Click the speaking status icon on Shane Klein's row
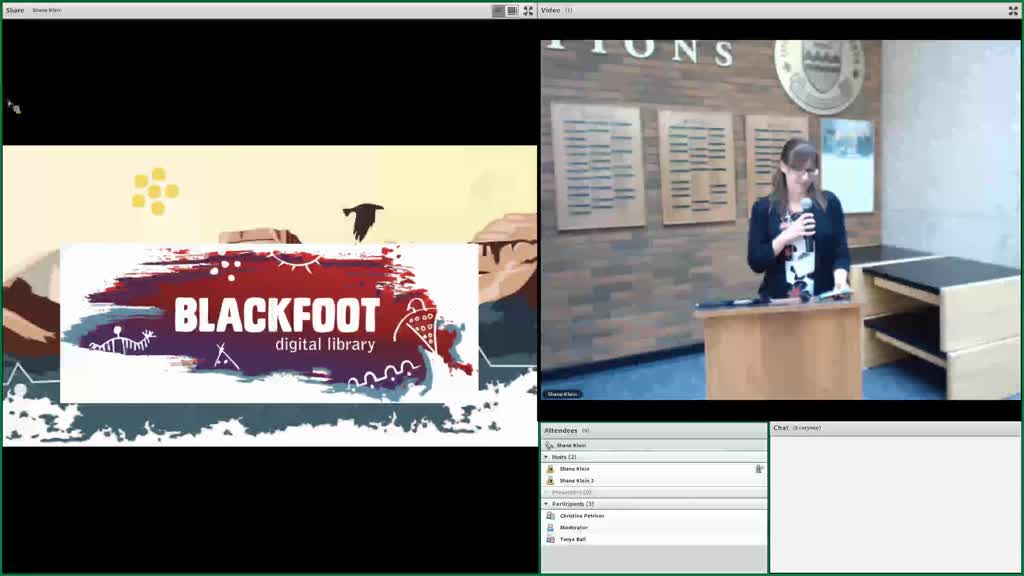 pos(760,469)
